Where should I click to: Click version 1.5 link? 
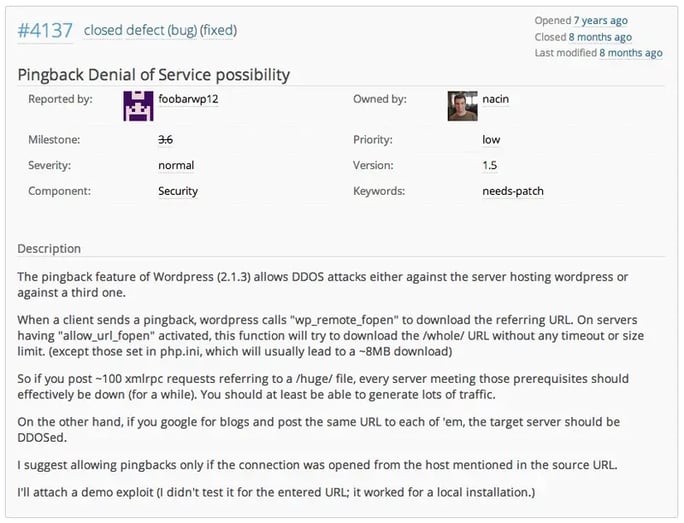click(x=489, y=165)
